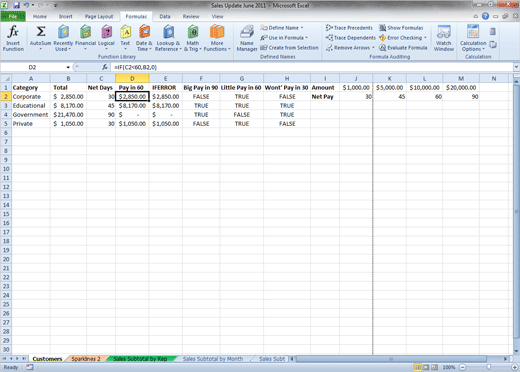The image size is (520, 372).
Task: Open the Excel Help question mark
Action: 485,16
